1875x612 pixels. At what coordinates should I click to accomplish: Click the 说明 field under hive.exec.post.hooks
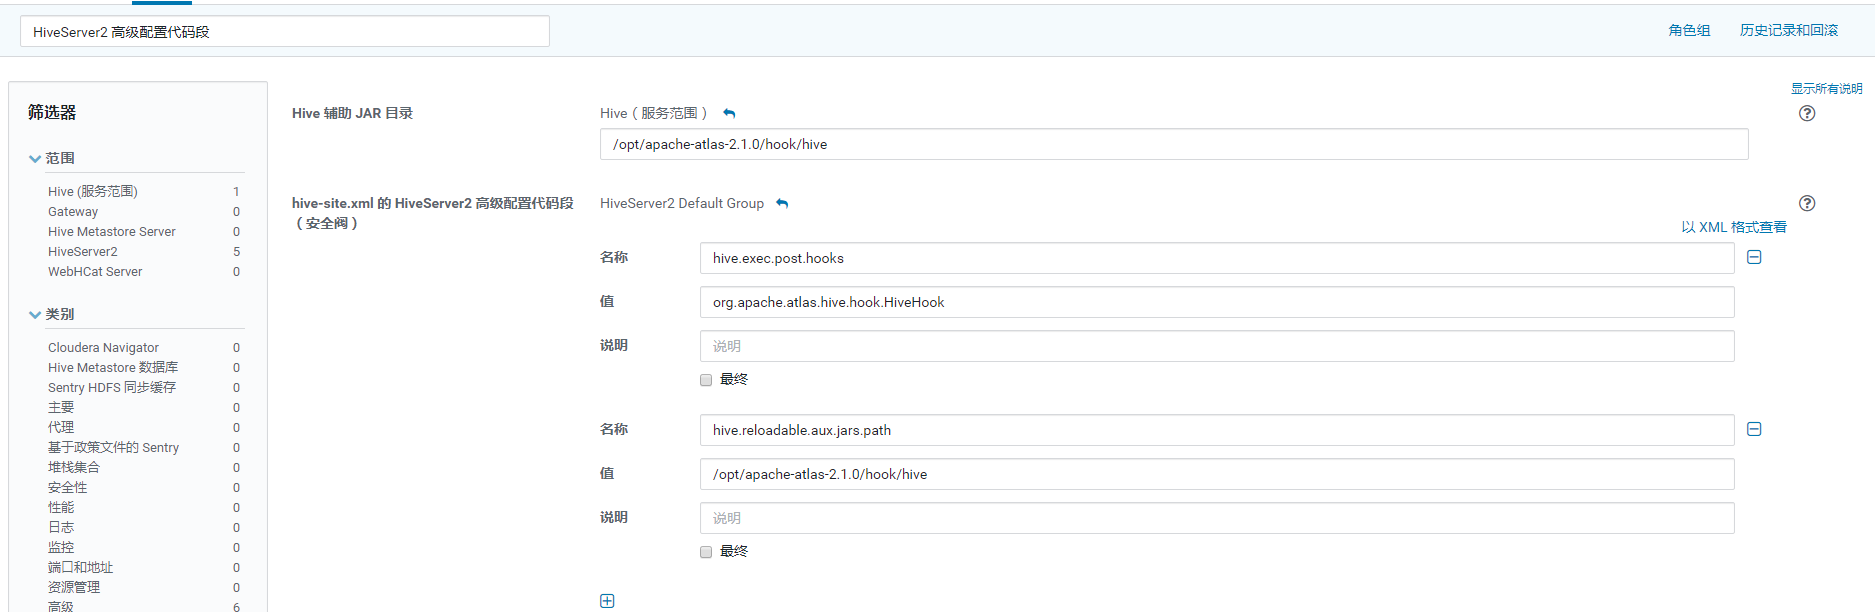(1217, 346)
